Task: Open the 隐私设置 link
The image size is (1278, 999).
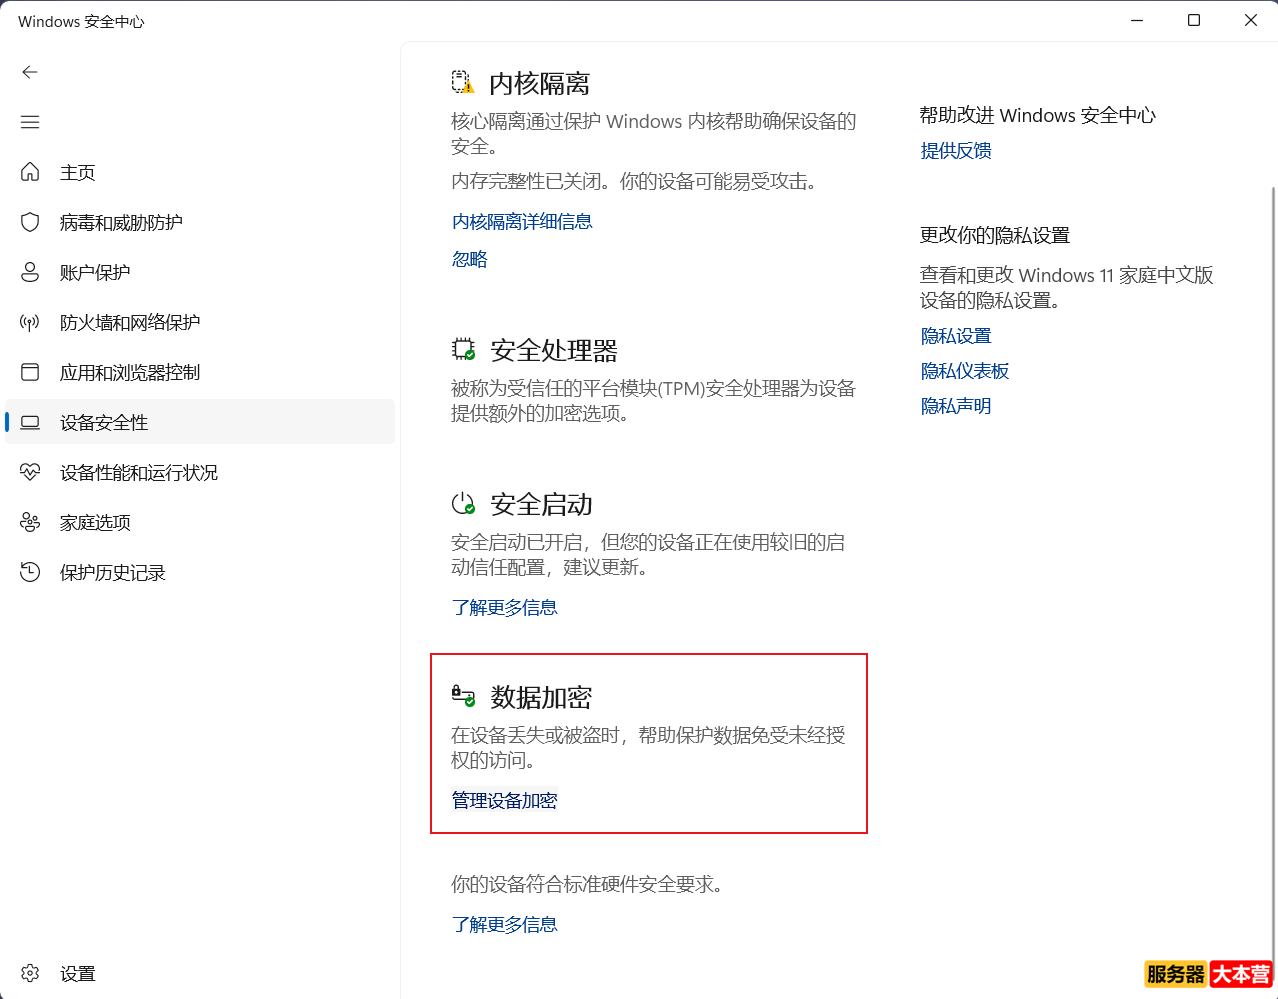Action: click(956, 336)
